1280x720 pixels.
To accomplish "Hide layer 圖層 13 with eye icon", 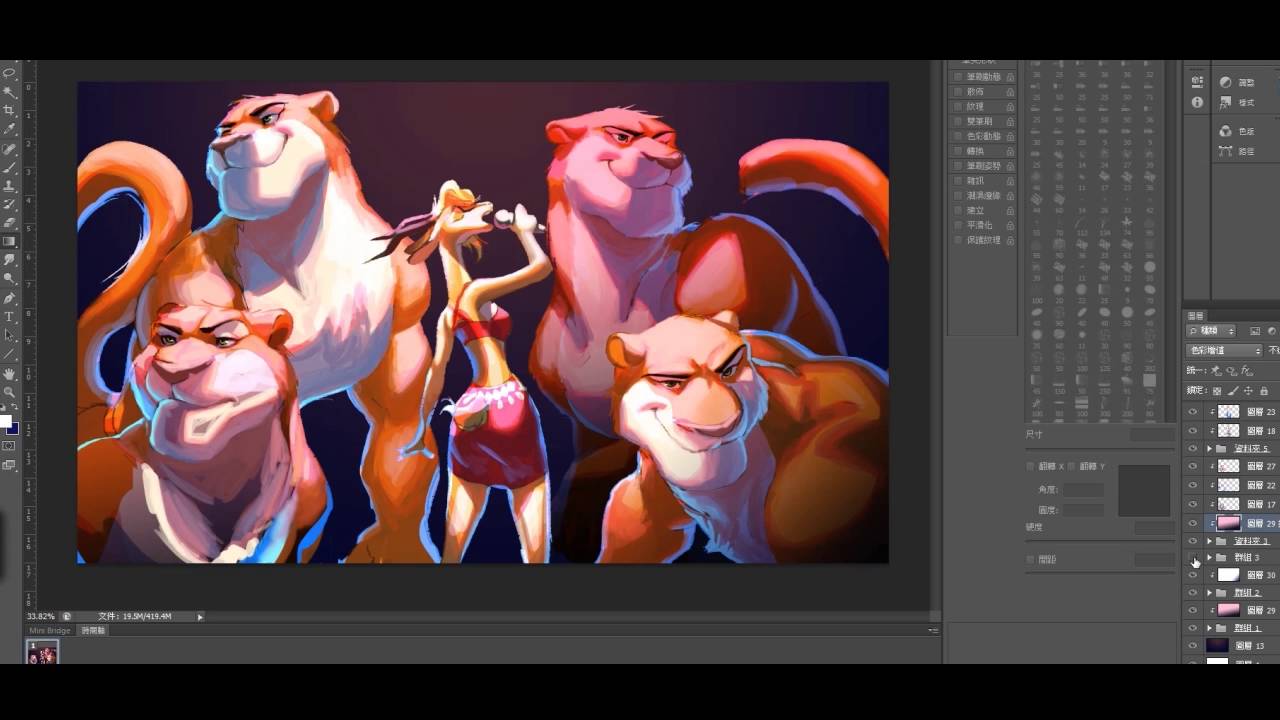I will click(1192, 646).
